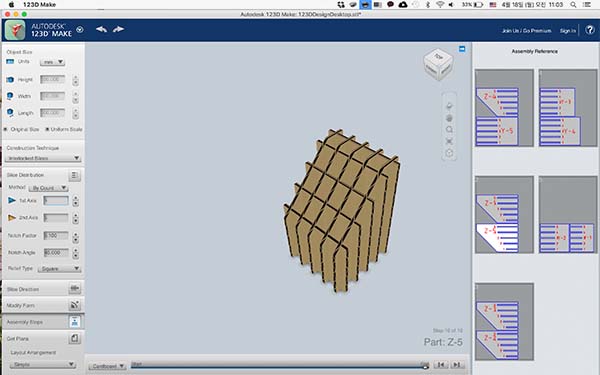
Task: Click the Assembly Steps icon button
Action: (x=74, y=322)
